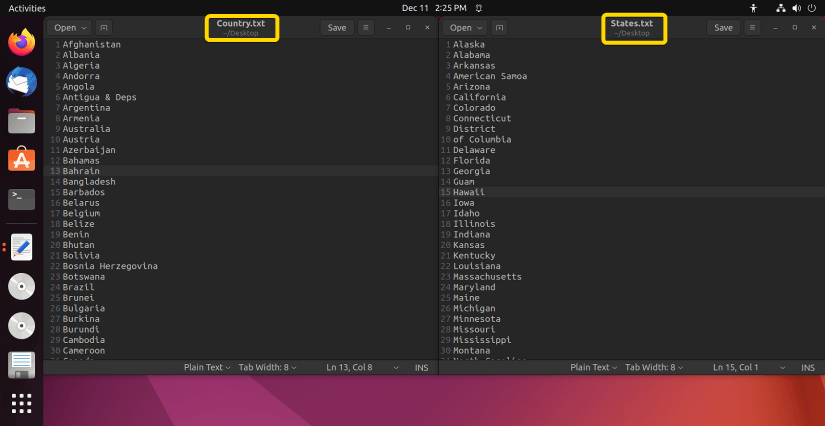Place cursor on American Samoa line
825x426 pixels.
tap(490, 76)
